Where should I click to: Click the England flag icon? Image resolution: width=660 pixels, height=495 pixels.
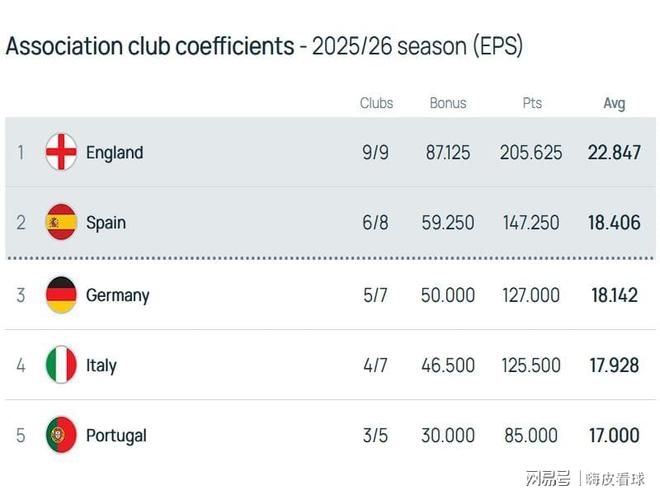(61, 152)
